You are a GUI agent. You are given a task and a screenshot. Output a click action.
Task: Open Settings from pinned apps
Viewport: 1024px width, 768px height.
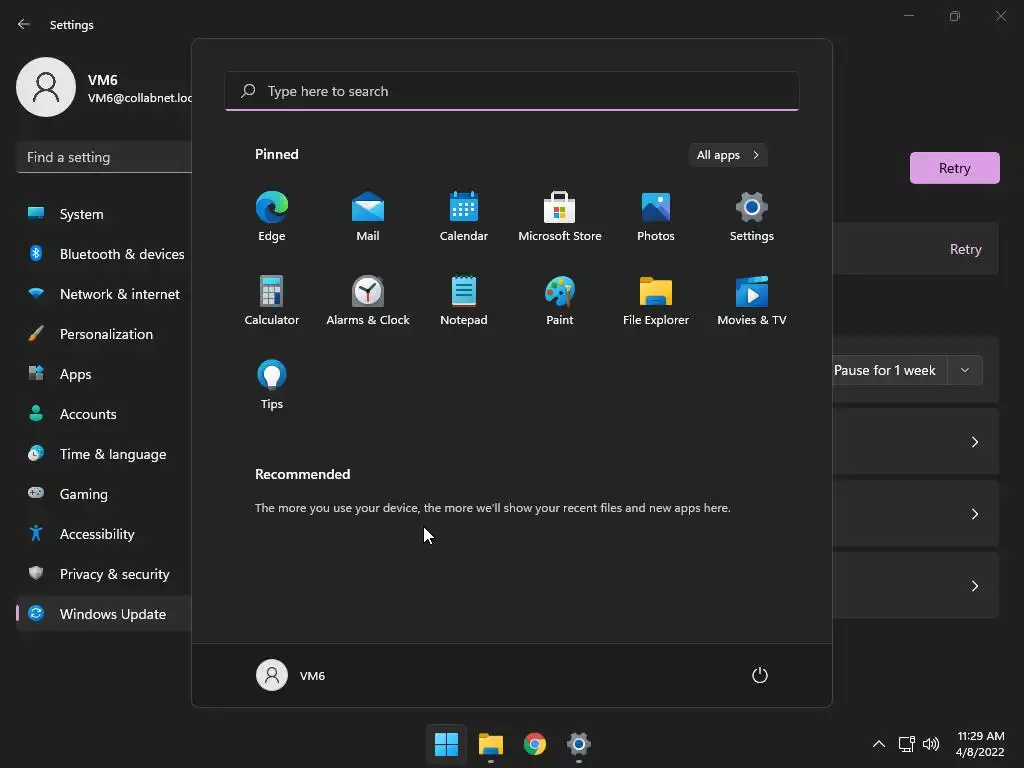[752, 217]
